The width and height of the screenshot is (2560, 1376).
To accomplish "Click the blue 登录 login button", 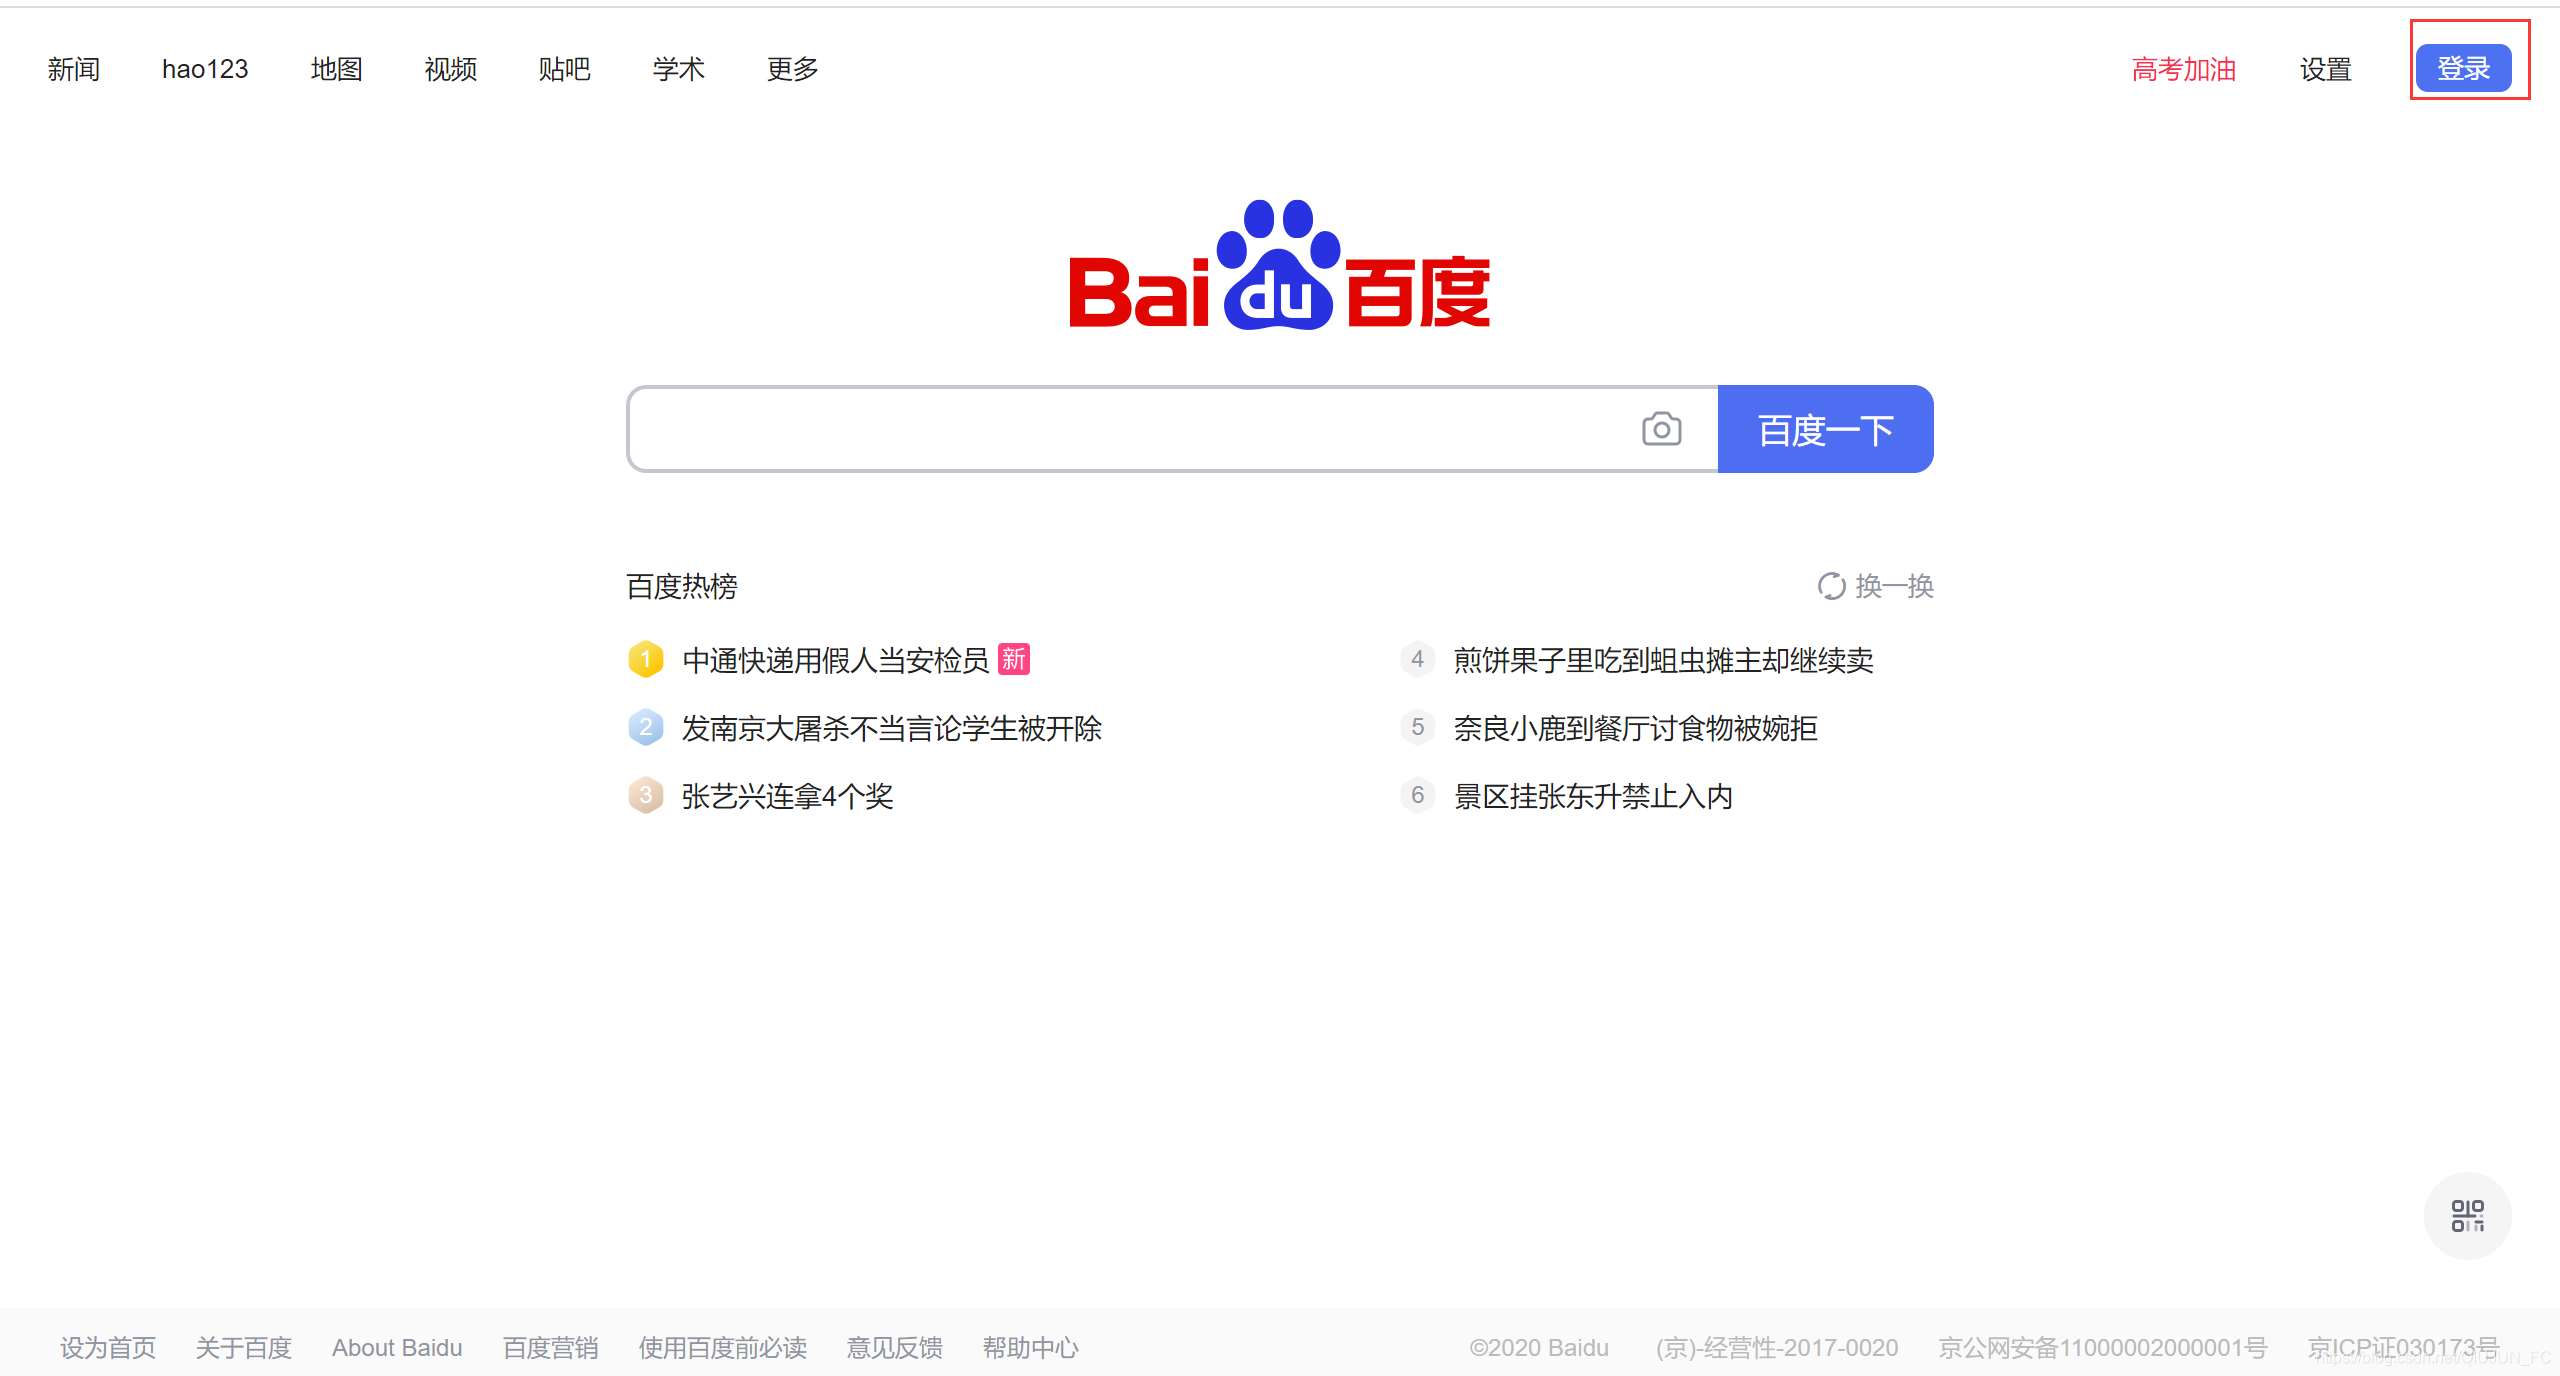I will tap(2463, 68).
